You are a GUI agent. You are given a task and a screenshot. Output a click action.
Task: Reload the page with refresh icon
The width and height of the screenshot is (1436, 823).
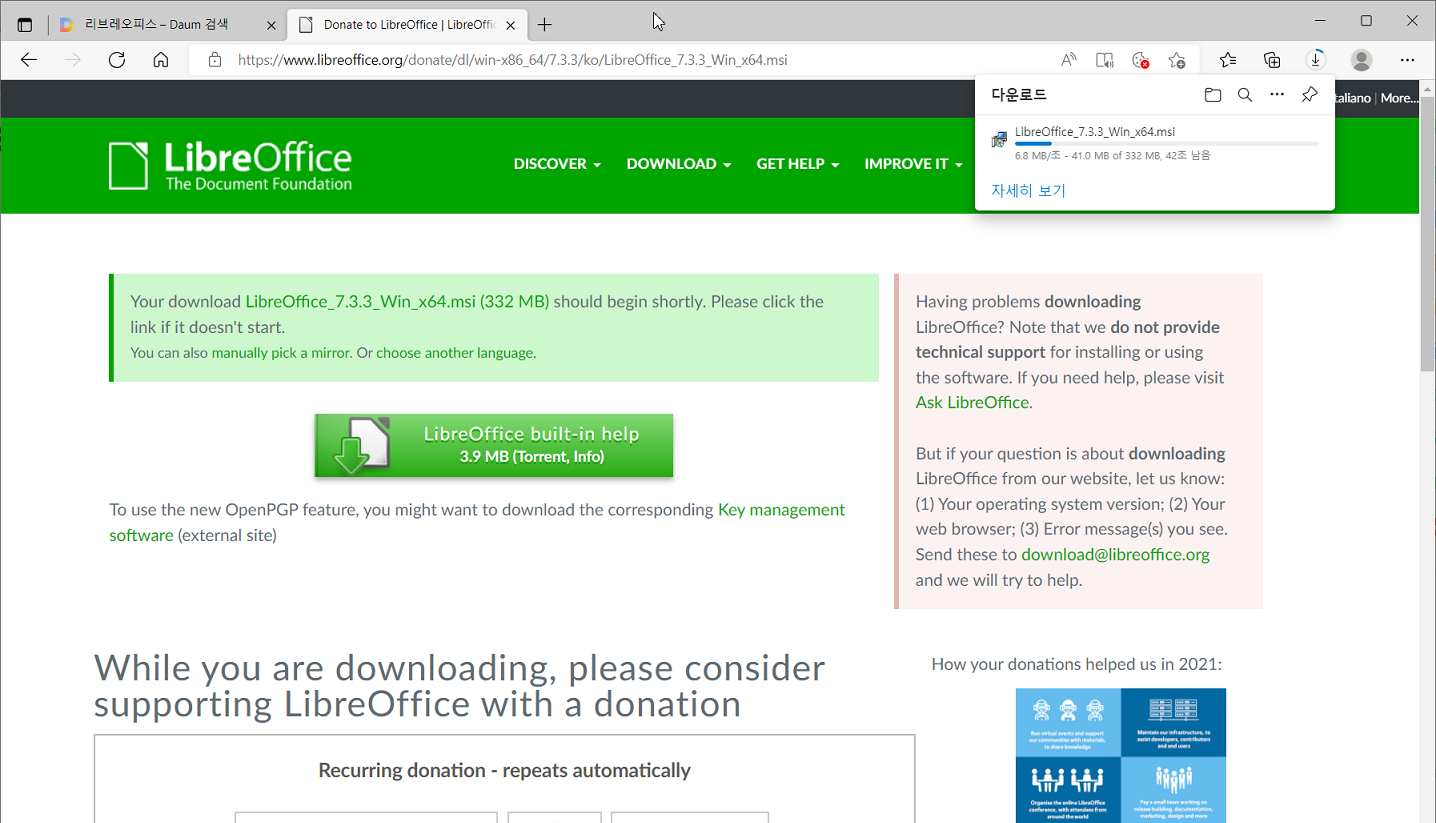pos(117,60)
